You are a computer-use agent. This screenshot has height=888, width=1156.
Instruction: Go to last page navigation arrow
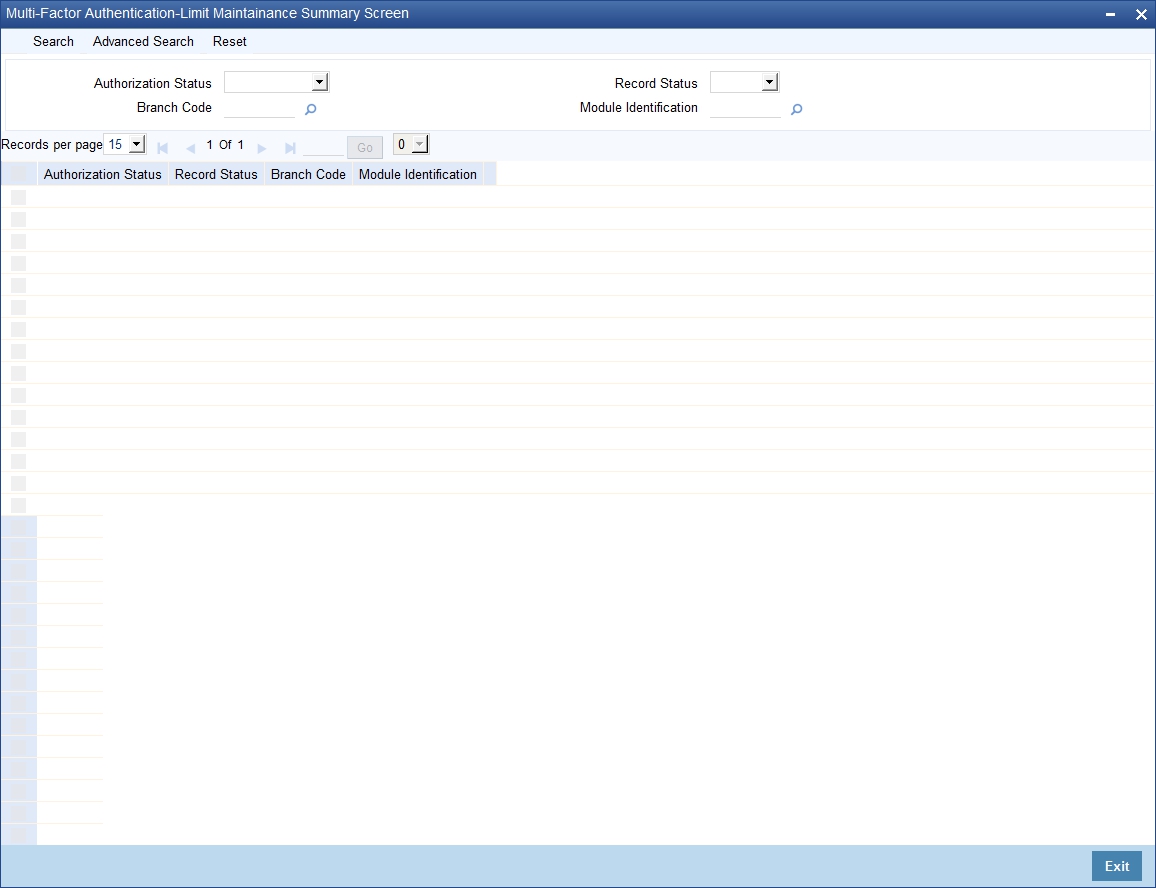click(x=290, y=148)
